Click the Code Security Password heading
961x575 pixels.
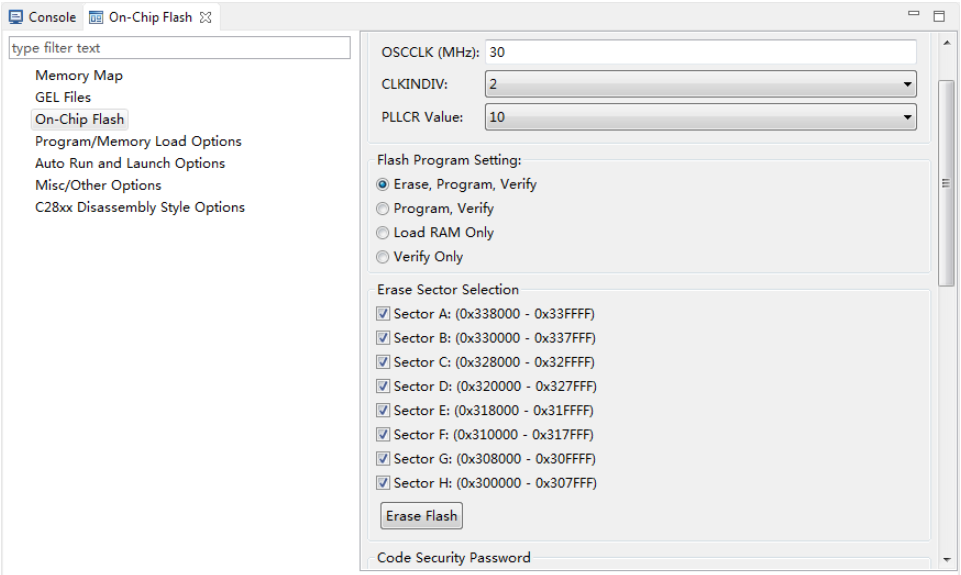[x=454, y=558]
